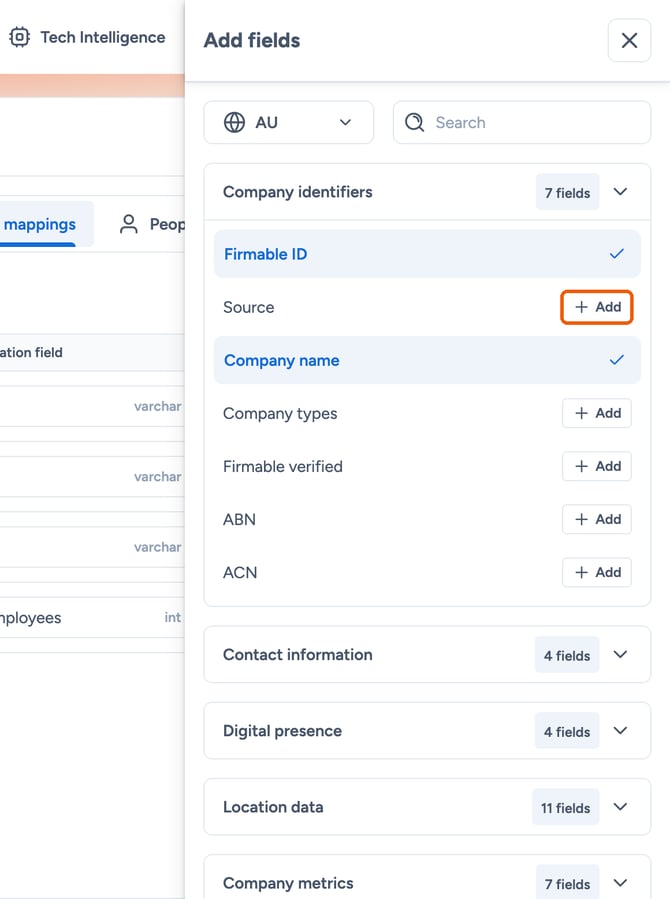670x899 pixels.
Task: Click the 11 fields badge for Location data
Action: click(x=566, y=808)
